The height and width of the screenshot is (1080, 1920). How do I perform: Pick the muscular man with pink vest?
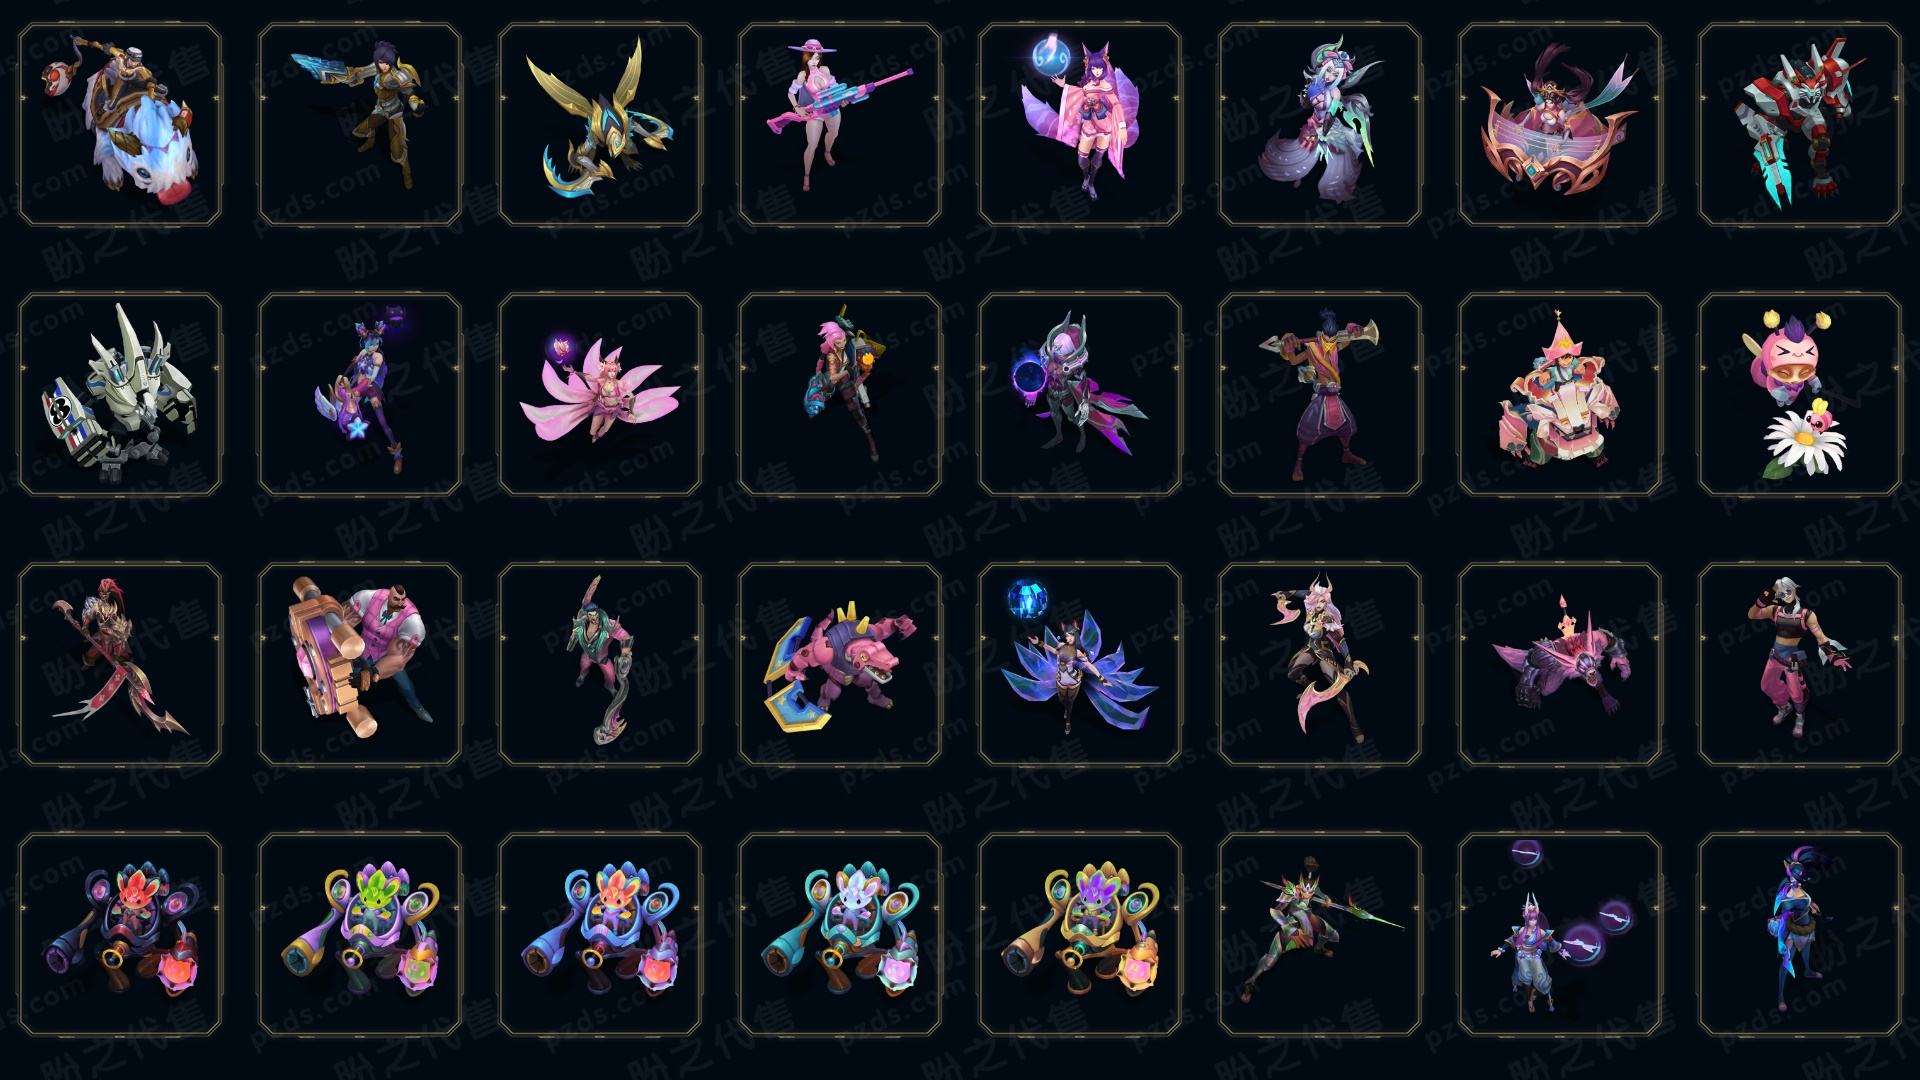(x=360, y=664)
